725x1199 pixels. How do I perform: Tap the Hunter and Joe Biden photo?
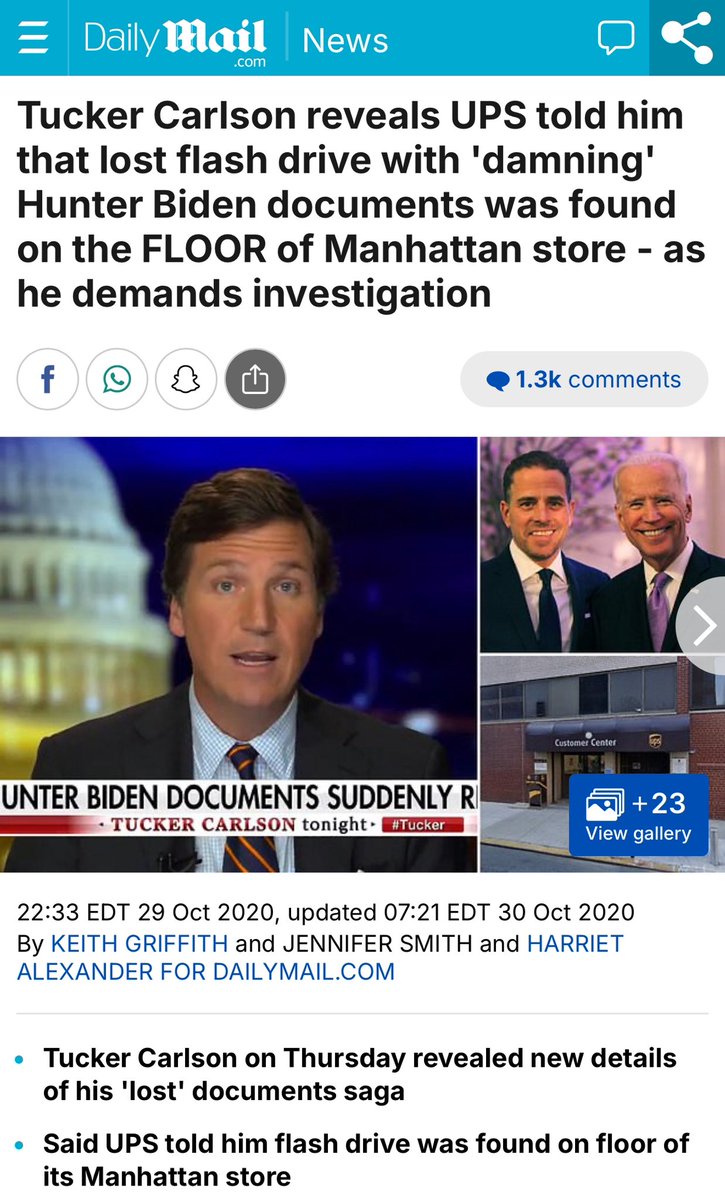603,544
